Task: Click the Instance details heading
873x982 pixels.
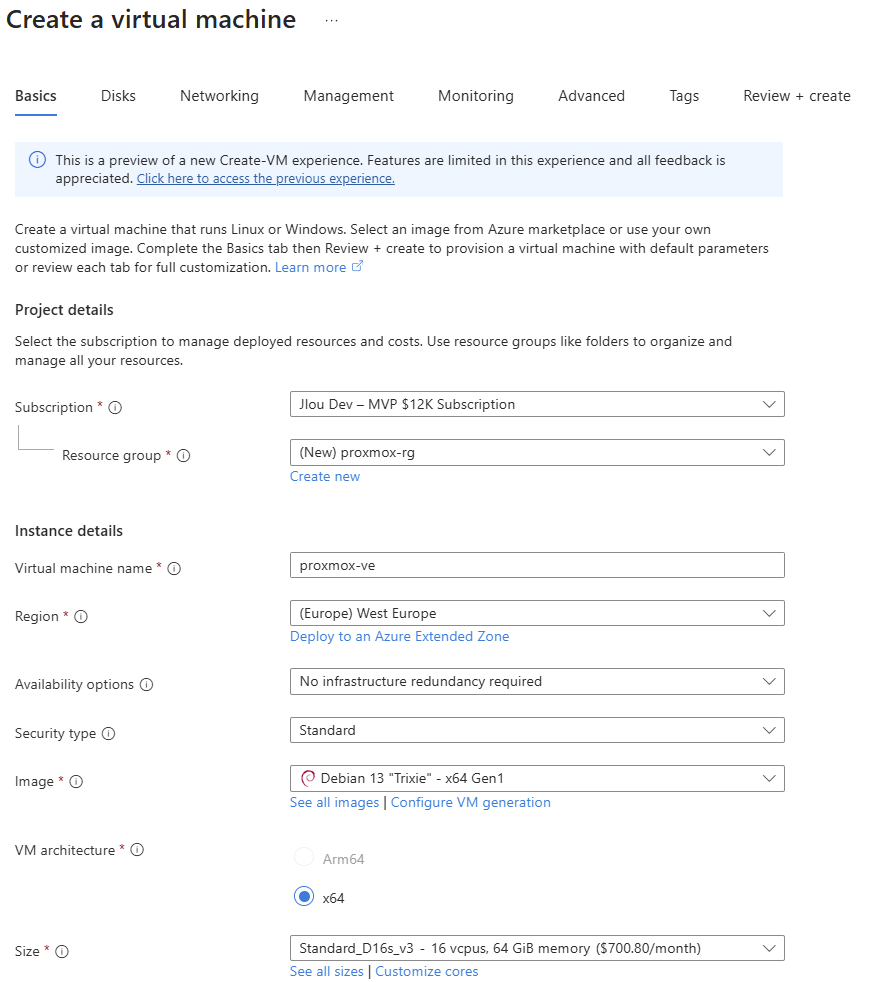Action: click(x=69, y=531)
